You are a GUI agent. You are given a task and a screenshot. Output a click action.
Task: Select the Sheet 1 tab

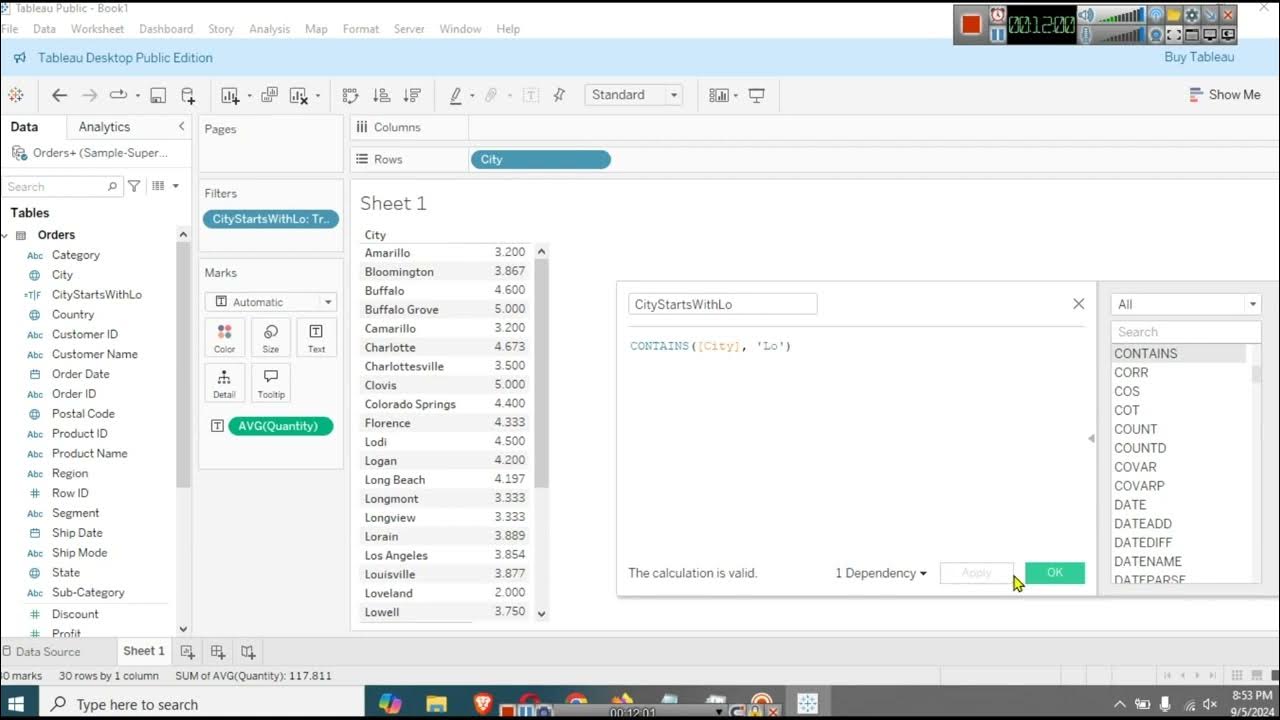tap(144, 651)
